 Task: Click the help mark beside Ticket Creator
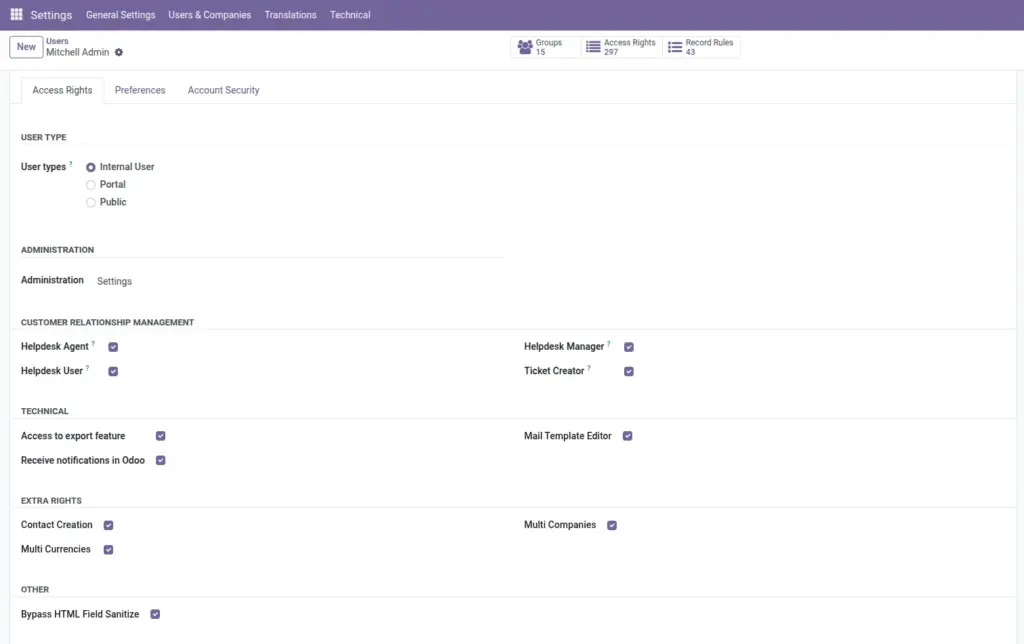588,368
